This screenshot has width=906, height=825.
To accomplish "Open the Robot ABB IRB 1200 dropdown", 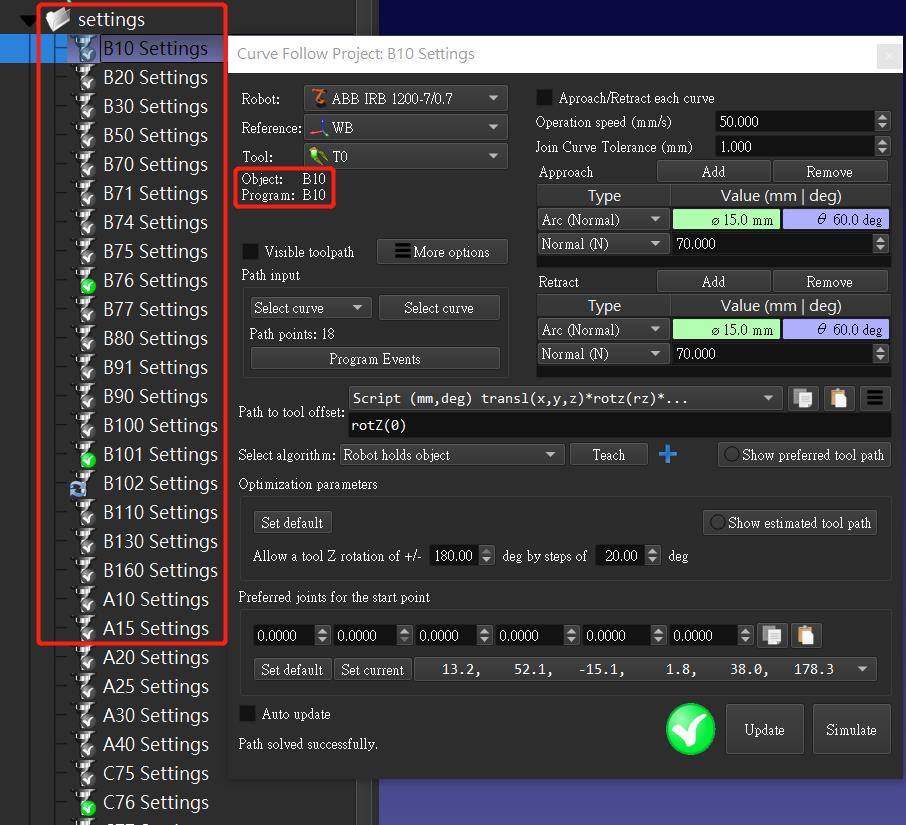I will pyautogui.click(x=405, y=98).
